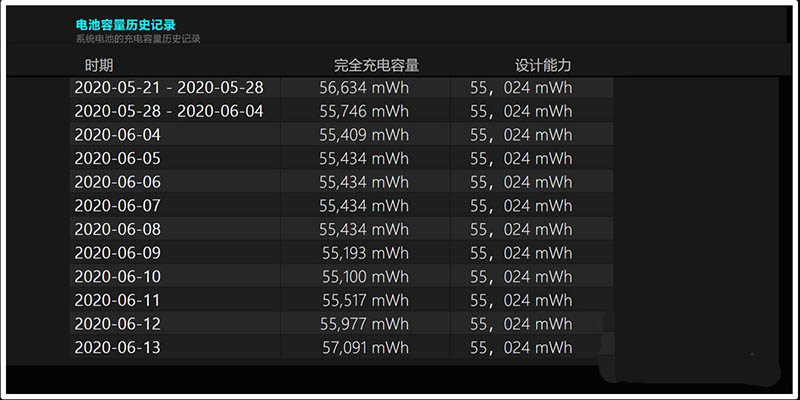
Task: Click design capacity in the 2020-06-06 row
Action: pyautogui.click(x=521, y=182)
